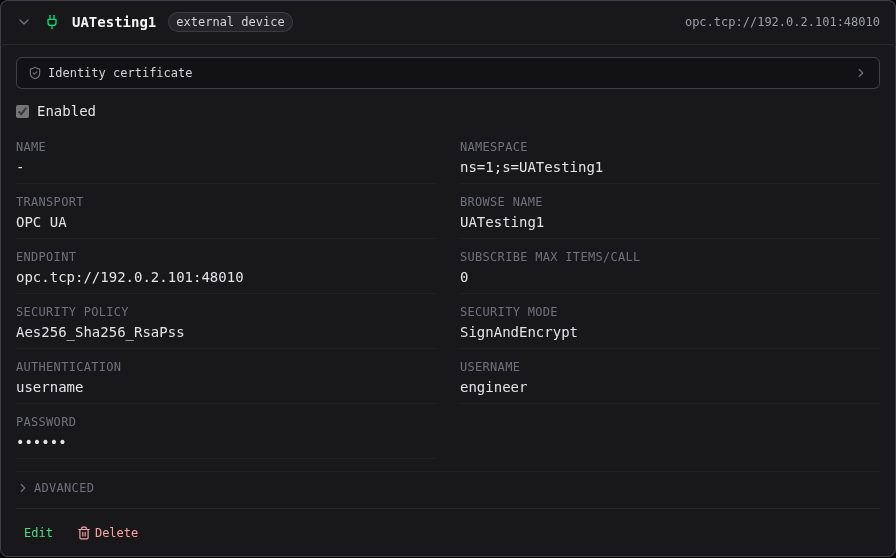This screenshot has width=896, height=558.
Task: Click the PASSWORD field label
Action: coord(46,422)
